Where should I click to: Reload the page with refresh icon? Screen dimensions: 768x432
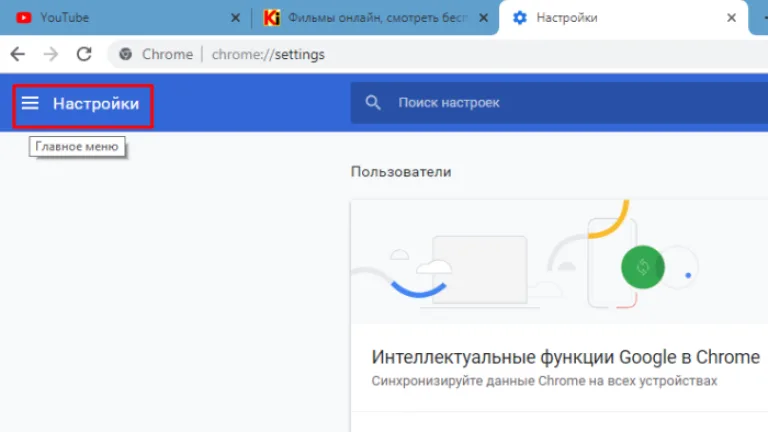pyautogui.click(x=84, y=54)
